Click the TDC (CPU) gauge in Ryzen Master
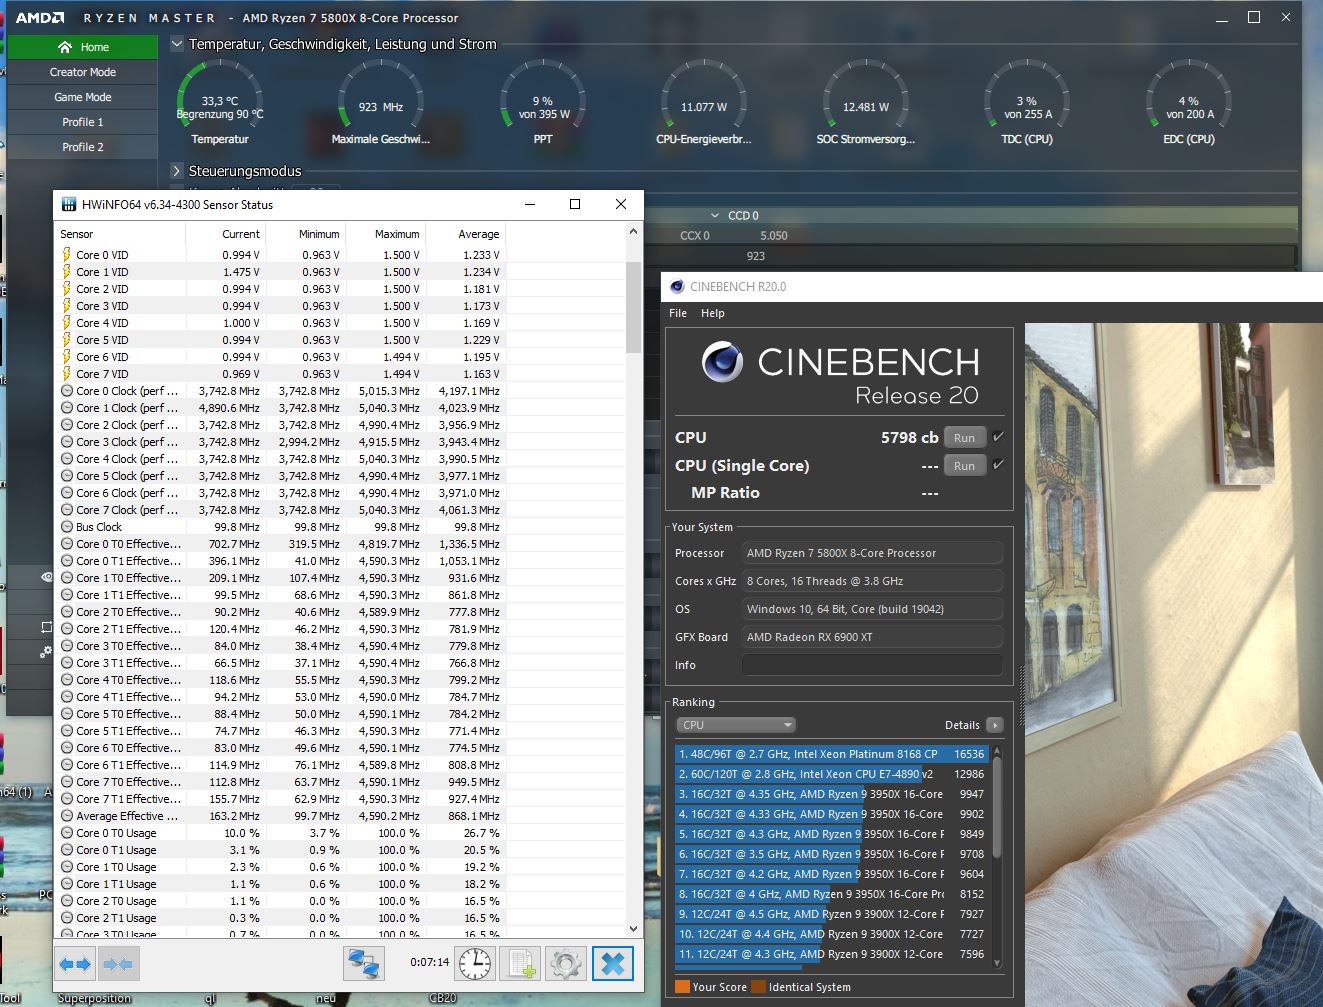The width and height of the screenshot is (1323, 1007). 1027,102
